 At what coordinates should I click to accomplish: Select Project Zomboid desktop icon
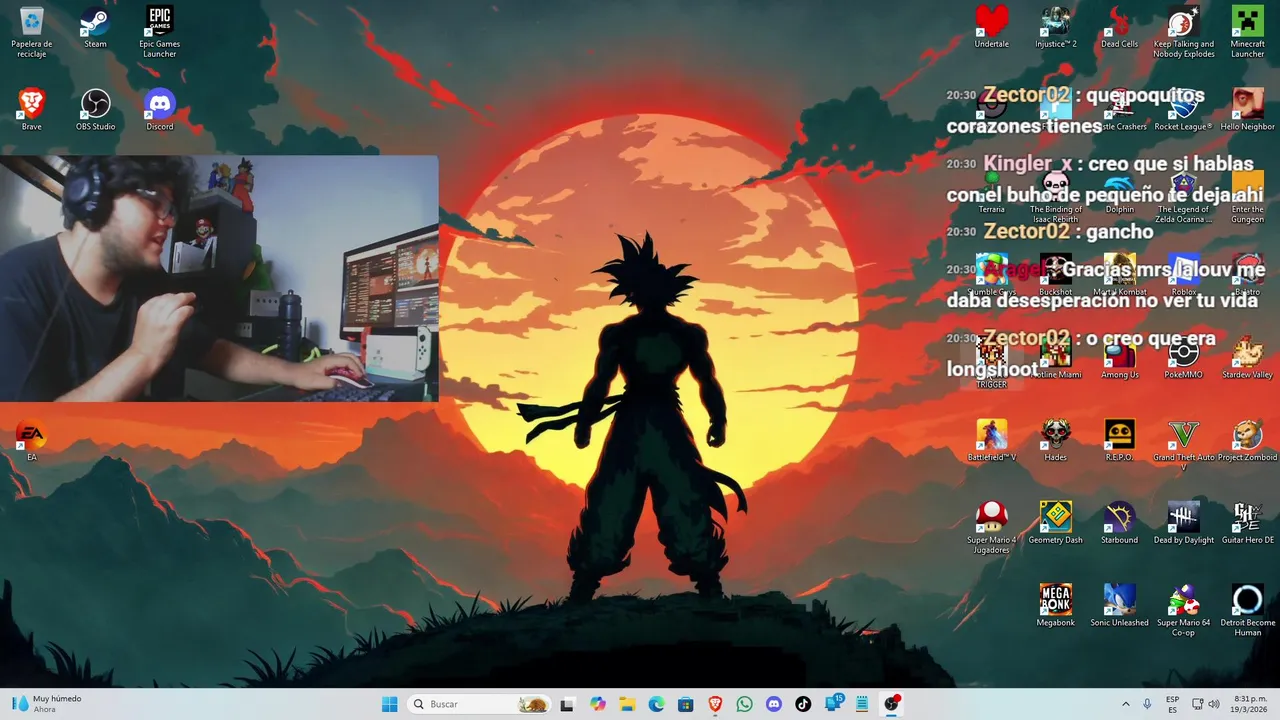coord(1247,441)
